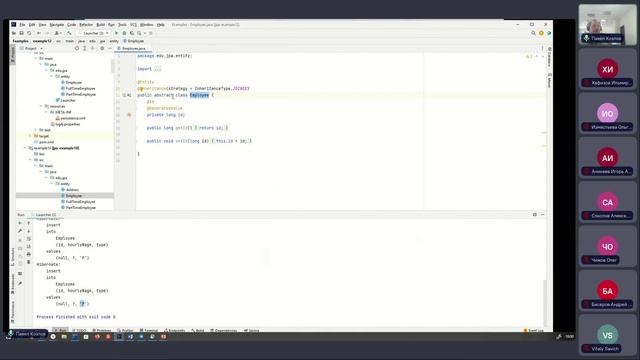
Task: Click the Synchronize/reload icon in toolbar
Action: [x=29, y=33]
